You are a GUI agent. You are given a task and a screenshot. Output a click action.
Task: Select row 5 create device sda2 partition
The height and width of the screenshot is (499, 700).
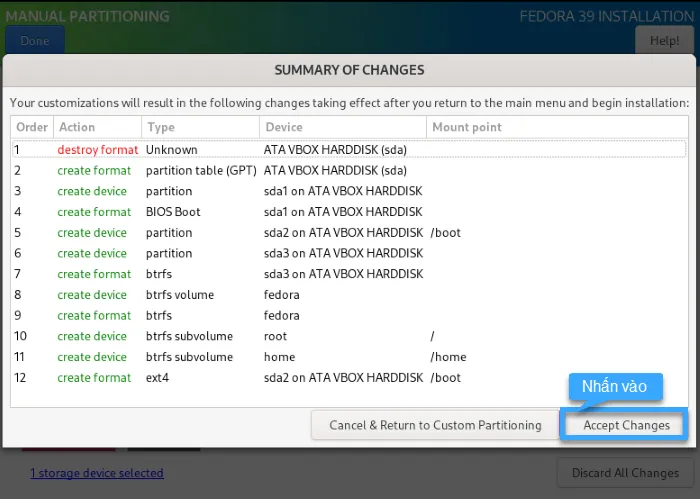pyautogui.click(x=349, y=233)
